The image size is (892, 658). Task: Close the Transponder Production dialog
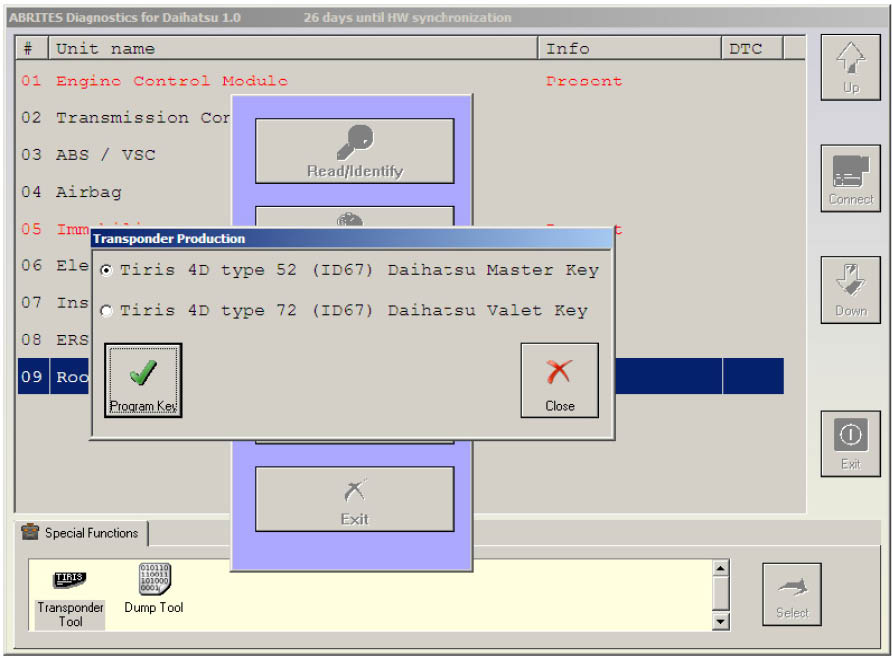(559, 380)
